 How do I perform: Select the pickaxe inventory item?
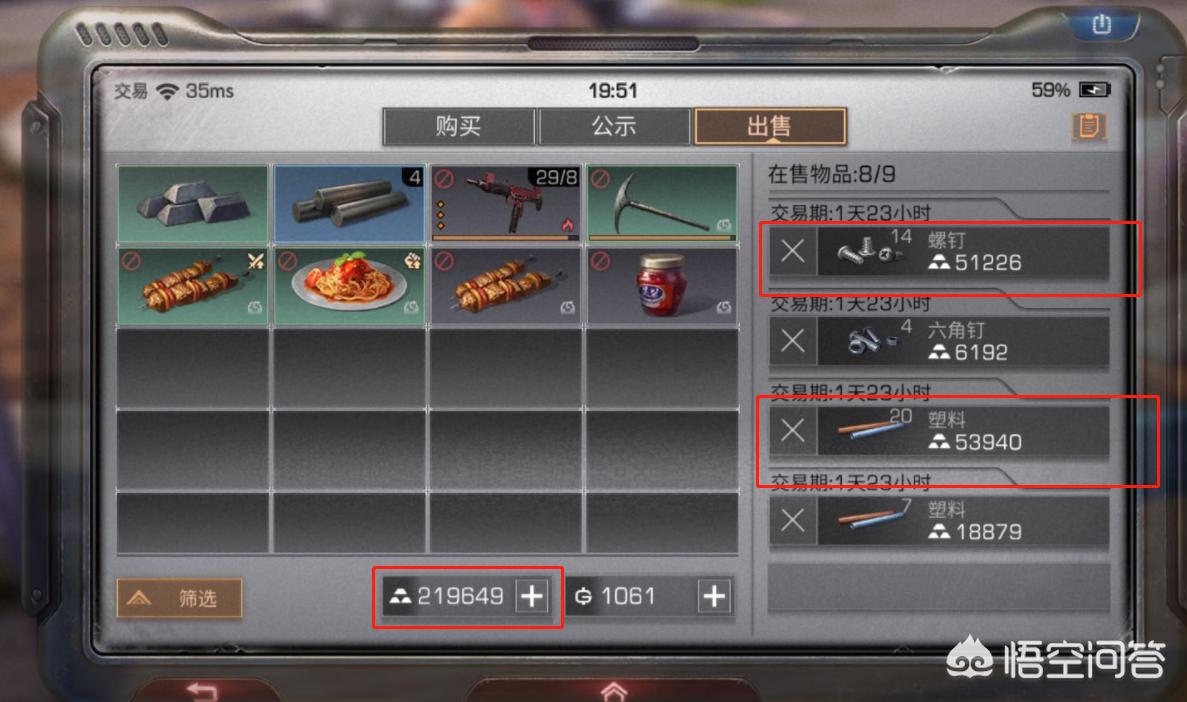point(662,204)
